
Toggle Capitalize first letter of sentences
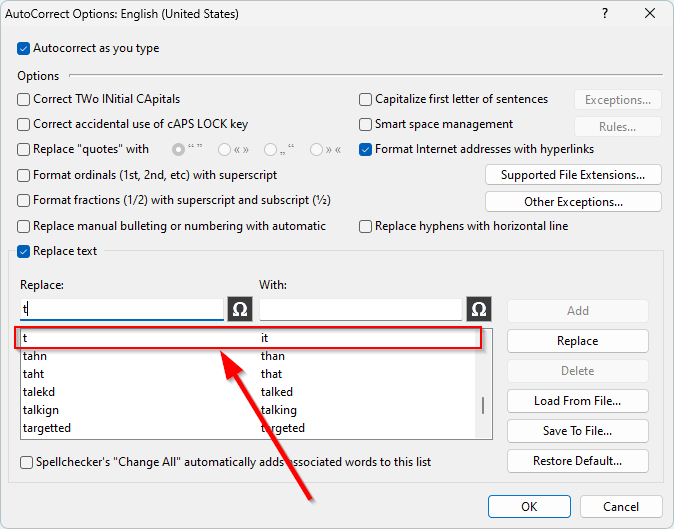click(366, 99)
